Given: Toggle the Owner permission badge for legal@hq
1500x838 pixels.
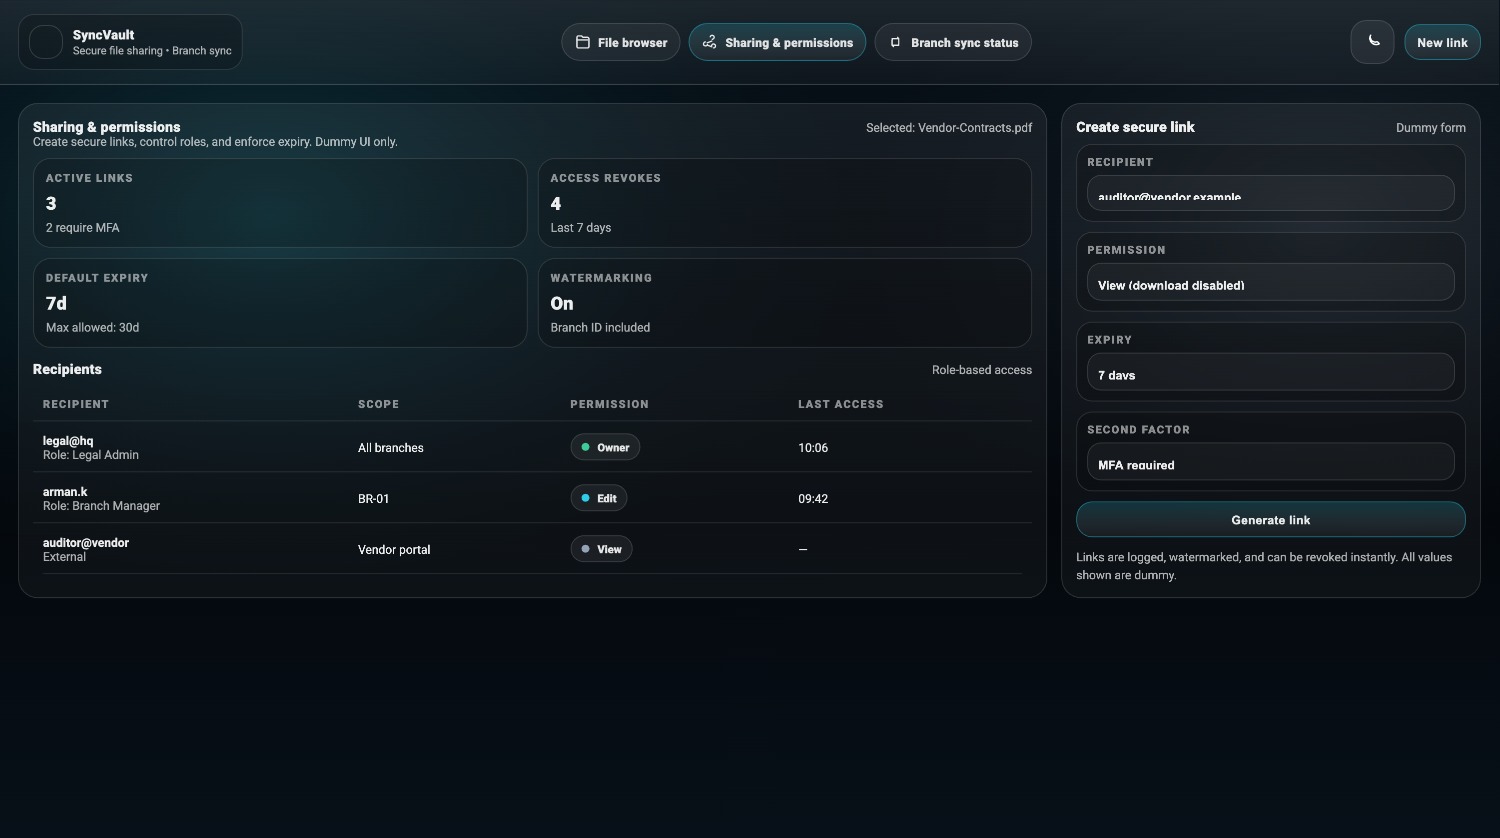Looking at the screenshot, I should coord(605,447).
